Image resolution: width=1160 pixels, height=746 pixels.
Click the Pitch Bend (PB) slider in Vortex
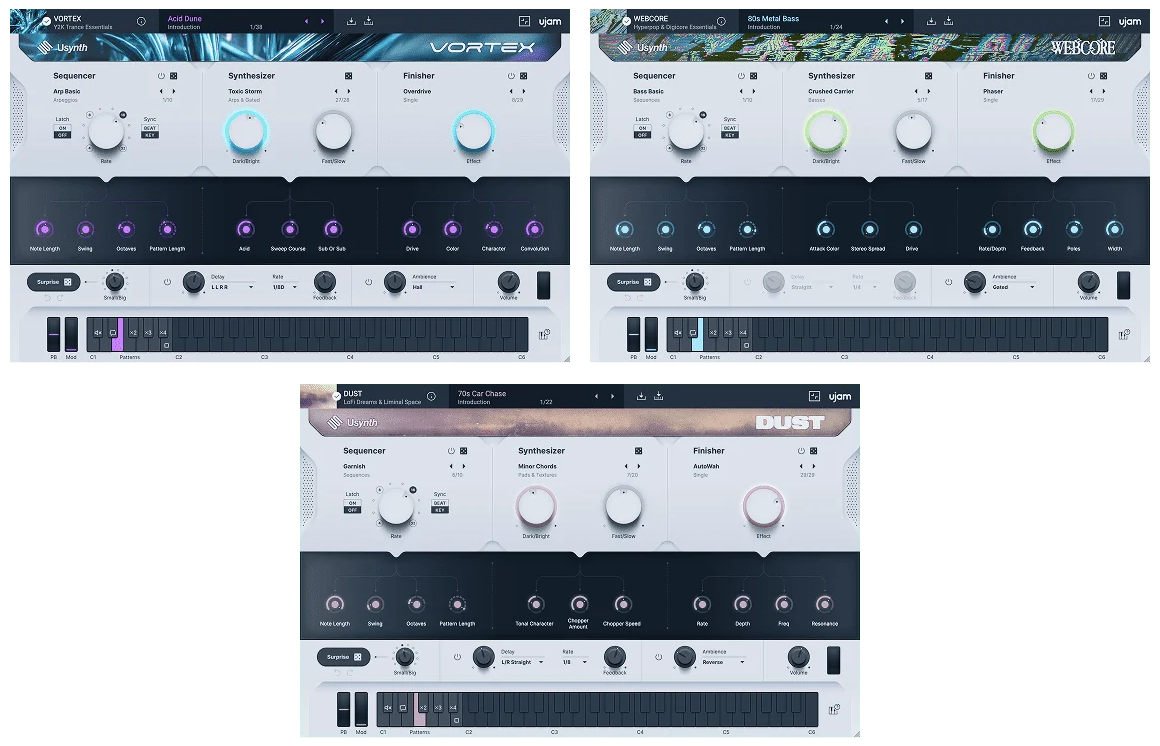(53, 335)
